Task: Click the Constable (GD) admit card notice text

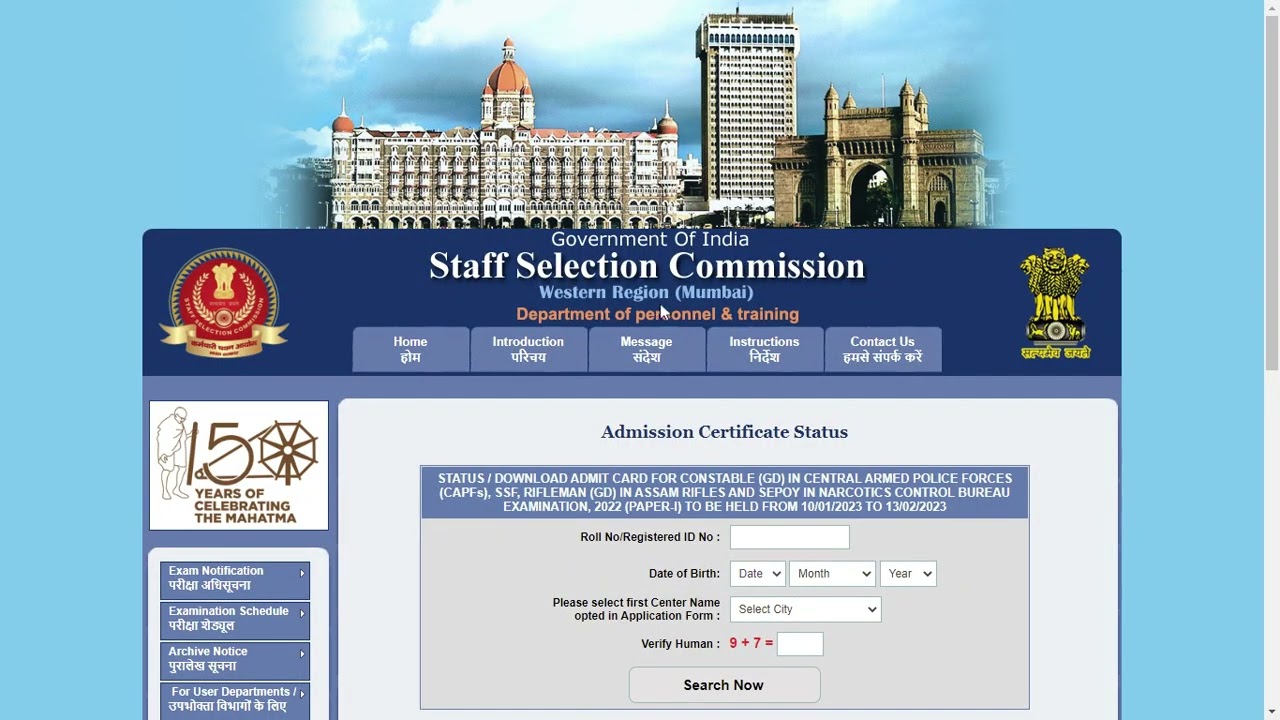Action: [x=725, y=492]
